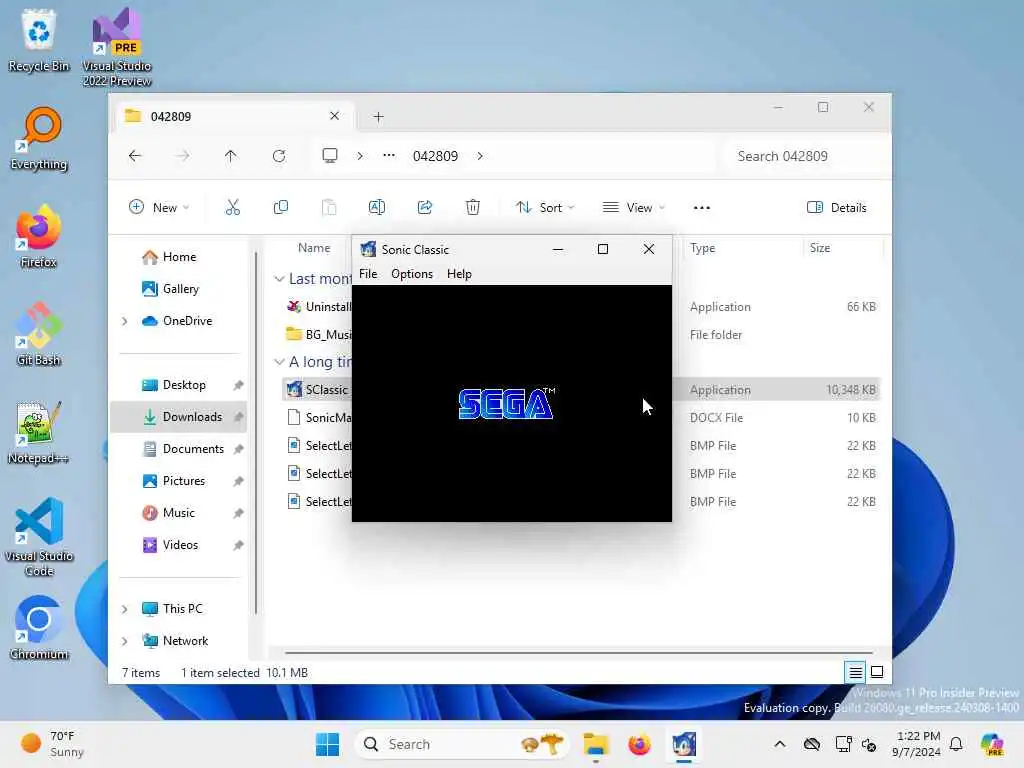1024x768 pixels.
Task: Refresh the Explorer folder view
Action: tap(279, 156)
